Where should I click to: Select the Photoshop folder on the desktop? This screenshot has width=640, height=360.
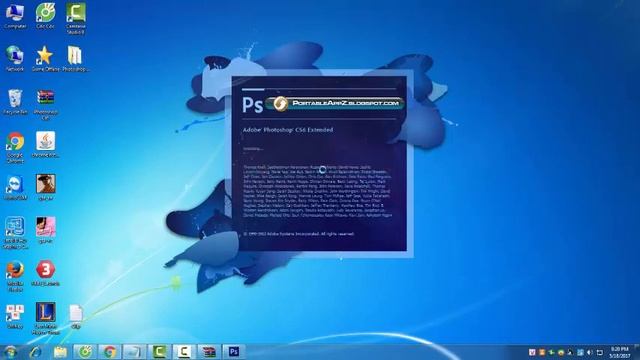76,59
